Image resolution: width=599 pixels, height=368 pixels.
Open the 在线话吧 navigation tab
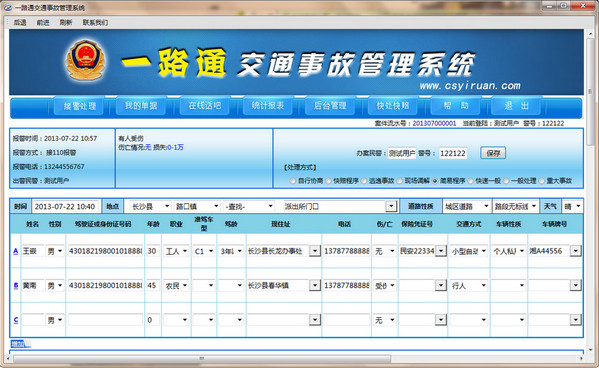205,106
